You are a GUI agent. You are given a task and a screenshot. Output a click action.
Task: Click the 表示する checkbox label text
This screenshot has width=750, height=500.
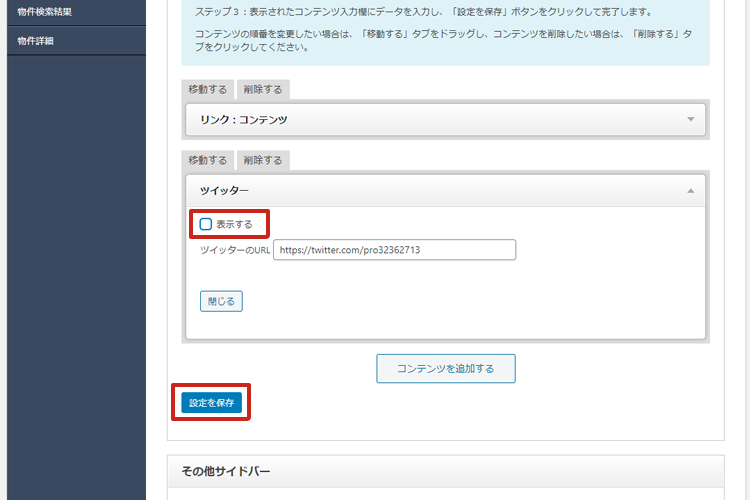(x=234, y=224)
